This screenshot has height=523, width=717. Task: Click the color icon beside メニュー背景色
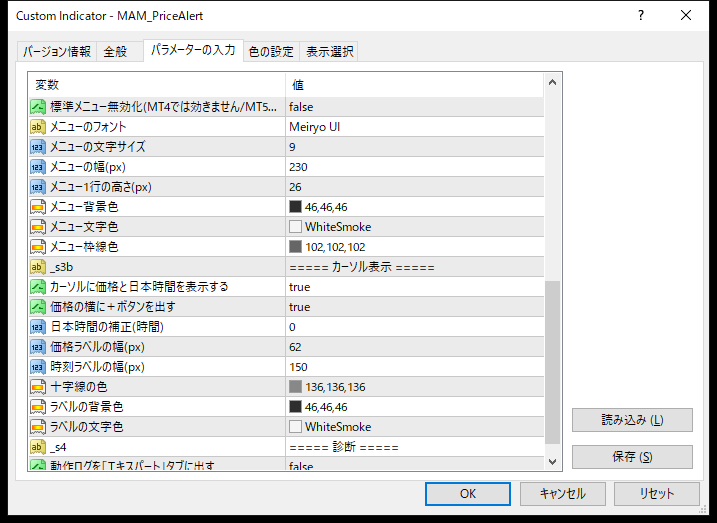click(38, 207)
